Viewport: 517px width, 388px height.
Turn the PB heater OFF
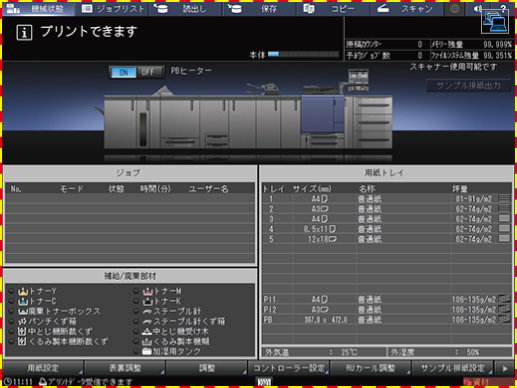(x=149, y=72)
